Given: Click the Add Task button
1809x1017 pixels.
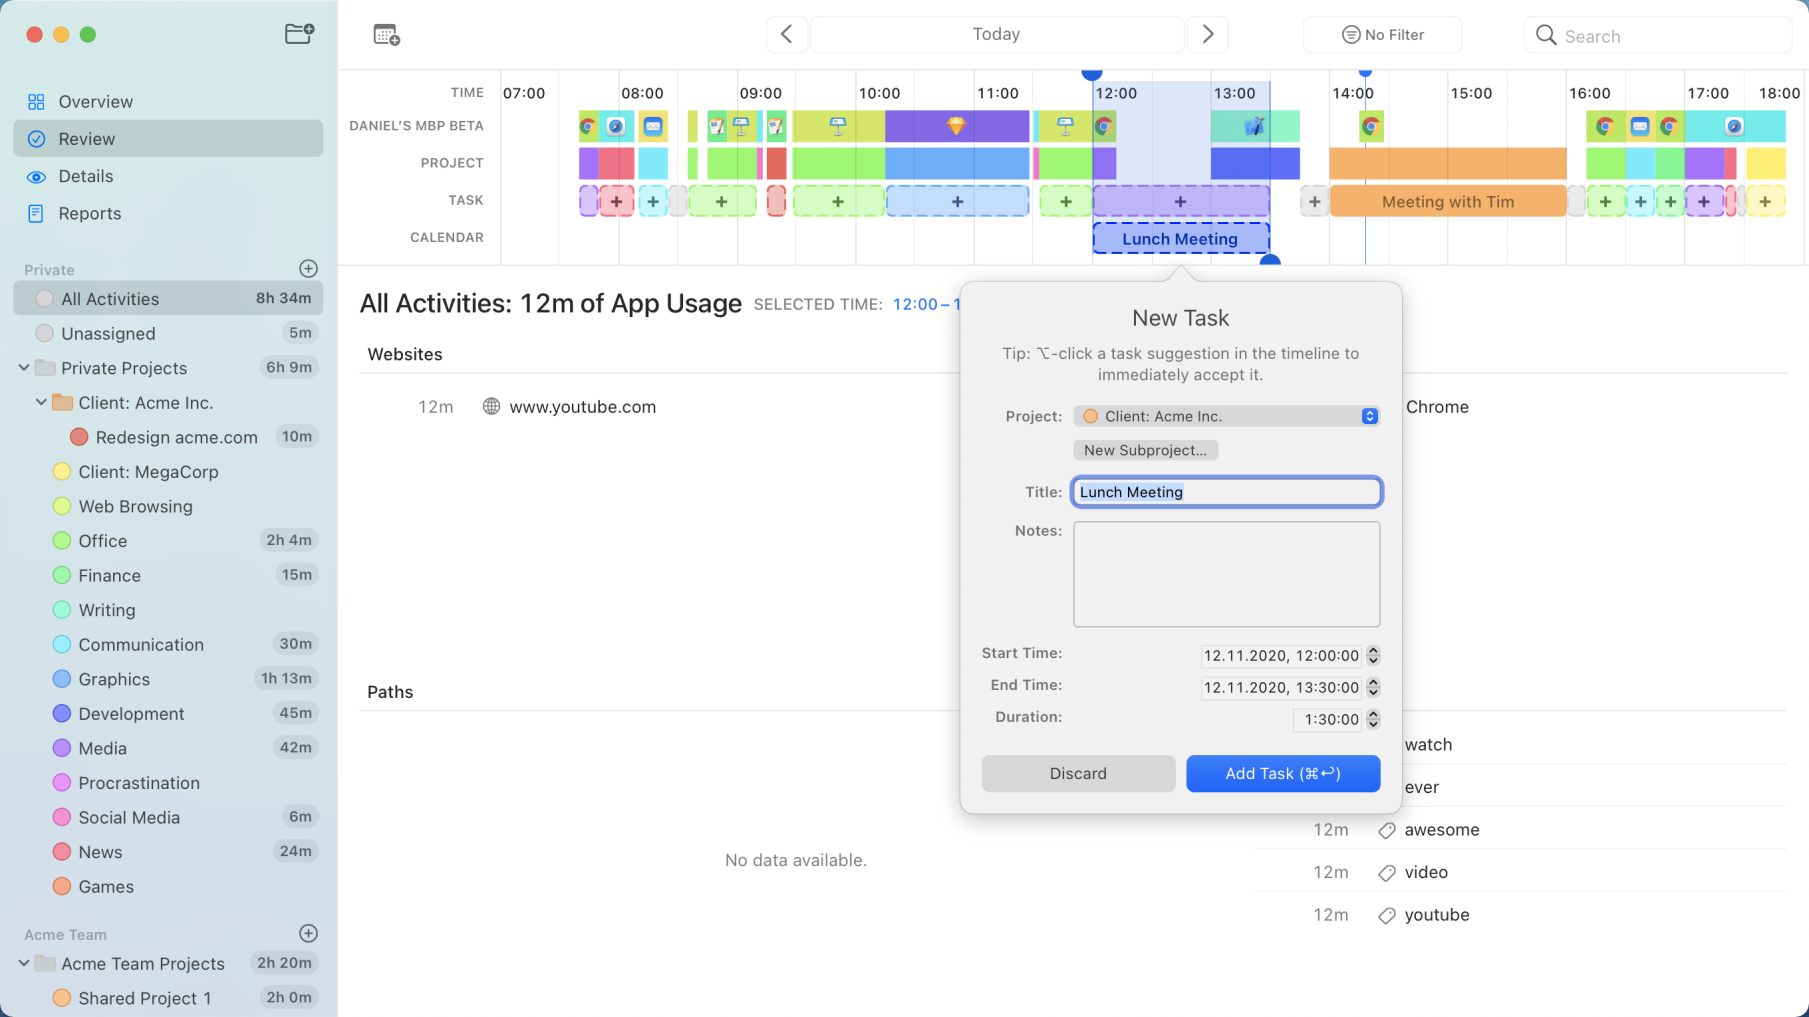Looking at the screenshot, I should click(x=1283, y=773).
